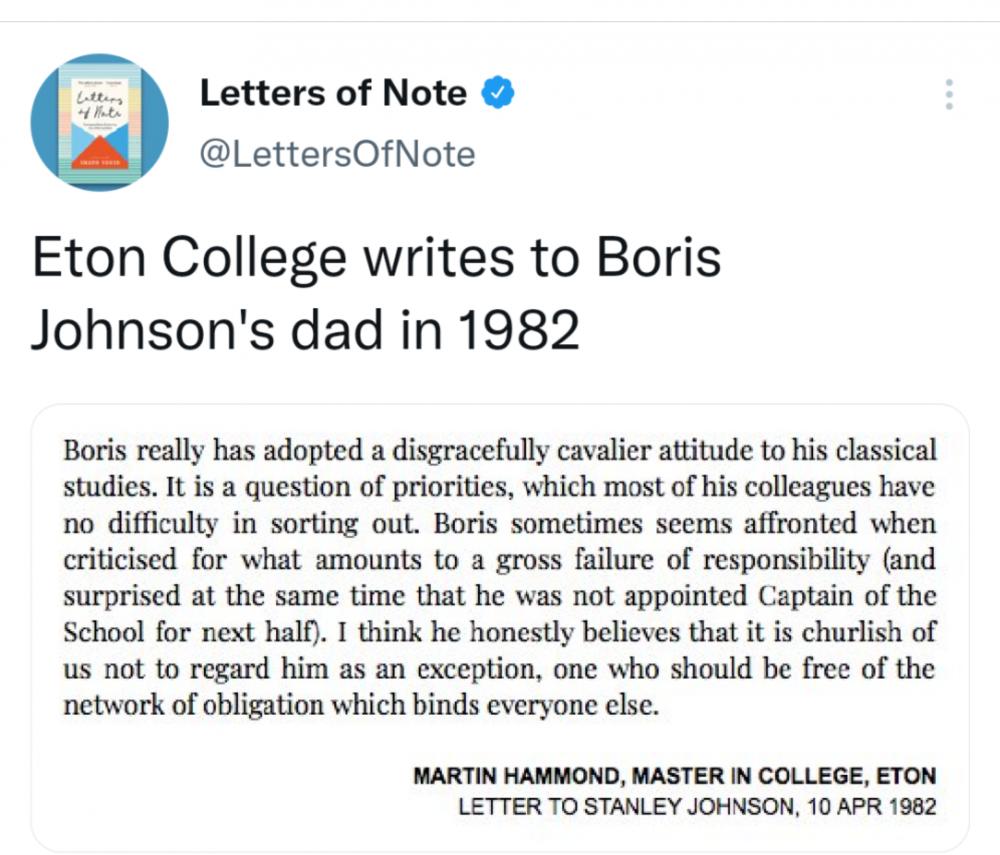Click the word Boris in the tweet headline

pyautogui.click(x=659, y=257)
